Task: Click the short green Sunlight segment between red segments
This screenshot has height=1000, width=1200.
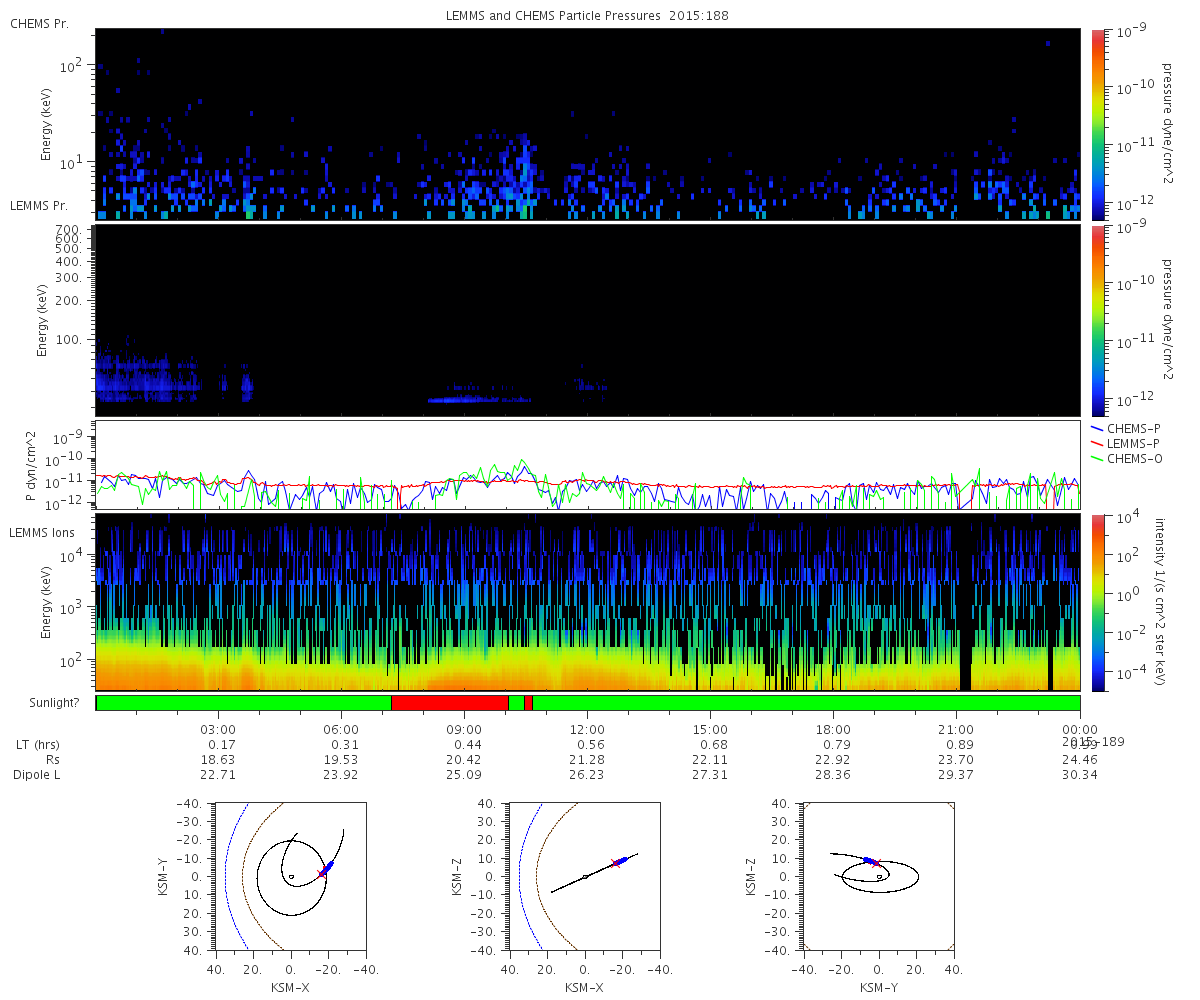Action: click(x=516, y=703)
